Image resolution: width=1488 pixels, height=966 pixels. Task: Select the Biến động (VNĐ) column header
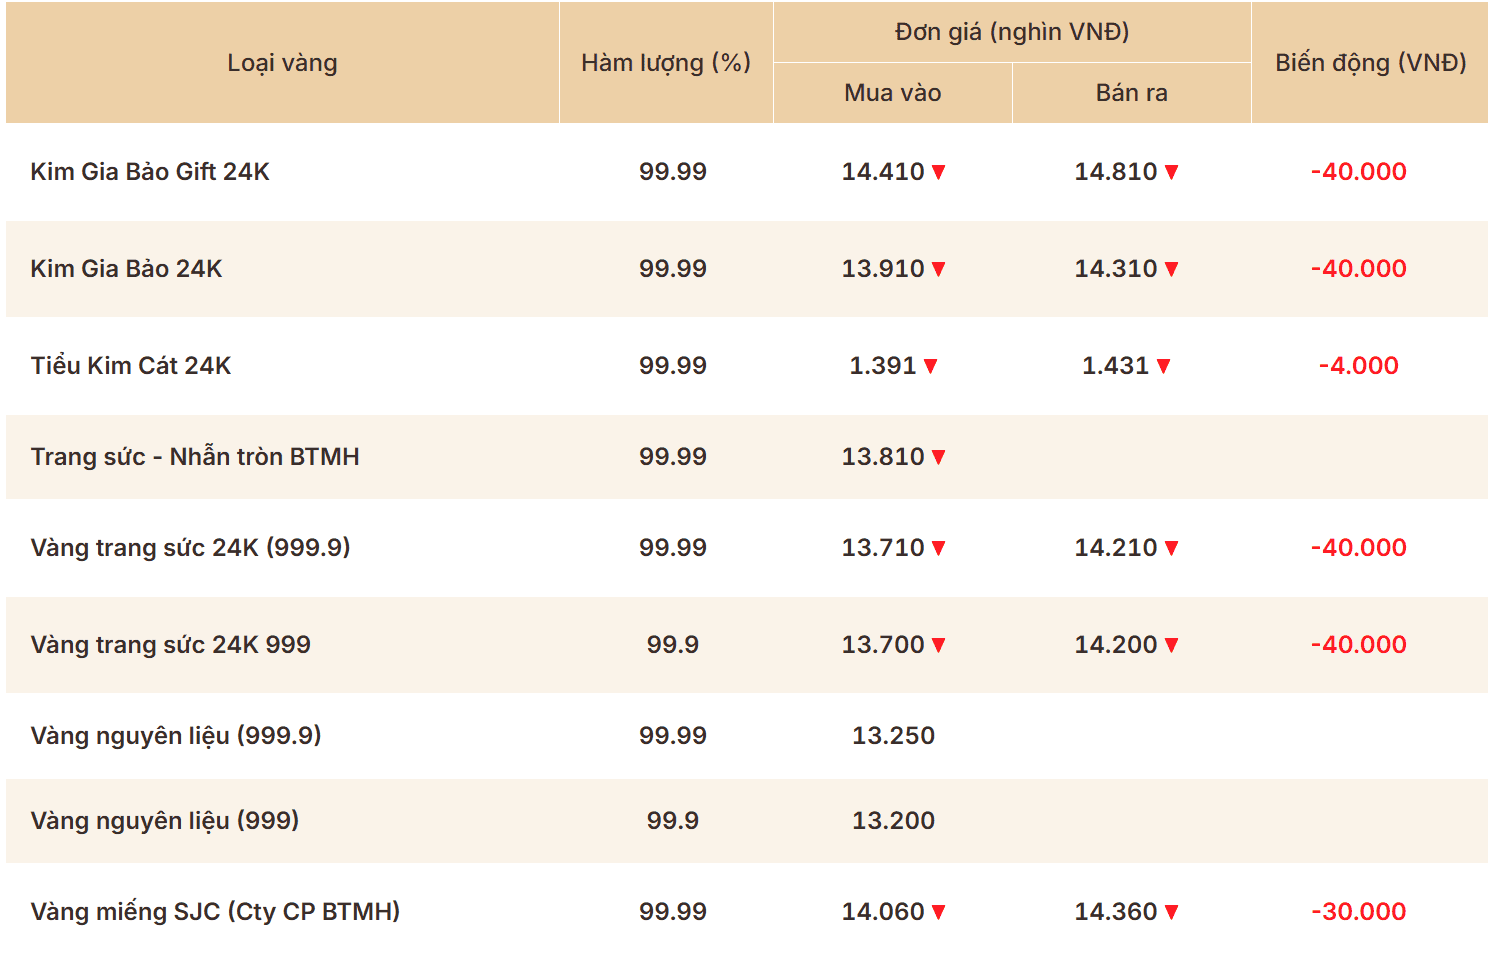point(1370,63)
